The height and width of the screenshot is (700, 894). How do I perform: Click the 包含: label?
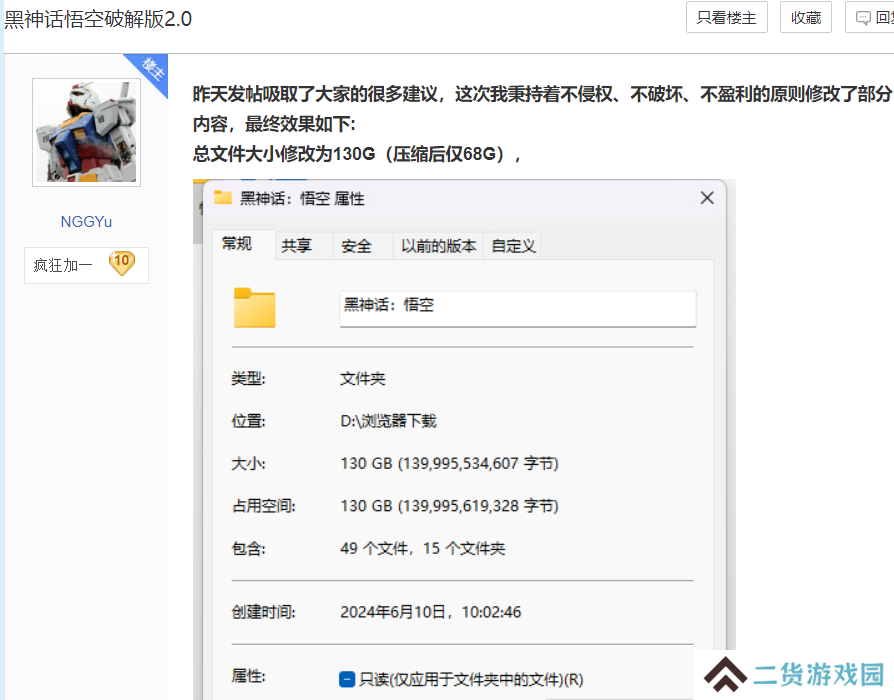(248, 548)
